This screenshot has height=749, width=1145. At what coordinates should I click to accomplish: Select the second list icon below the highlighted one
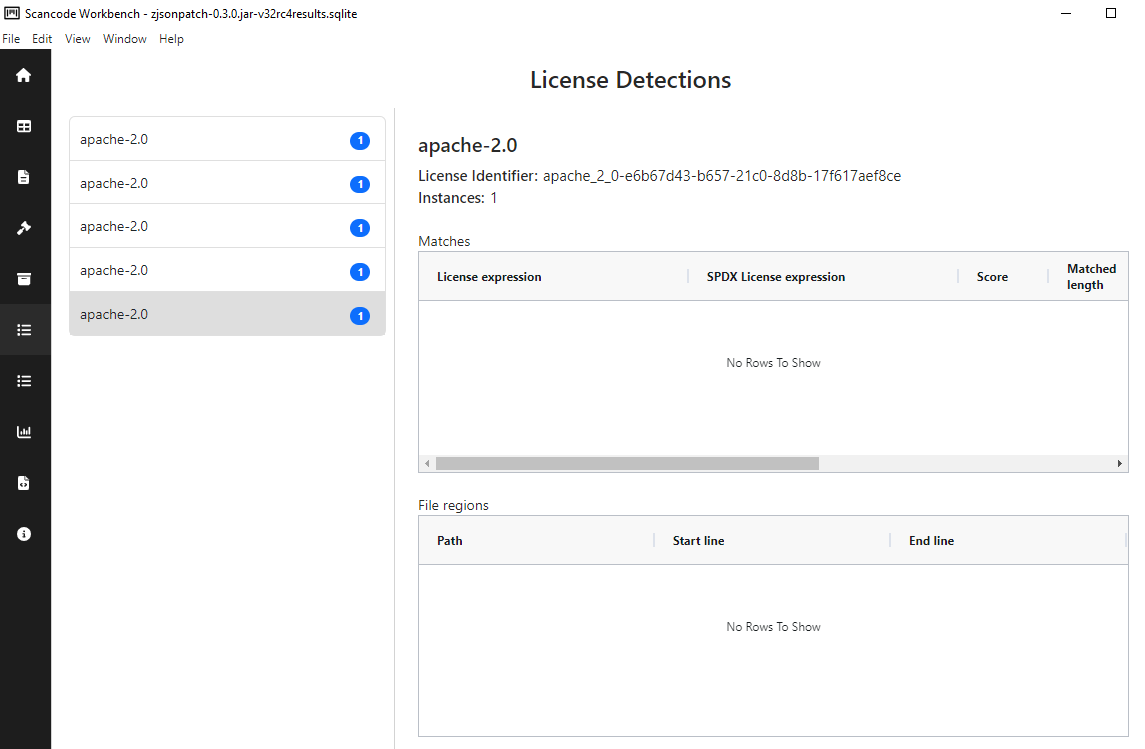click(x=24, y=381)
